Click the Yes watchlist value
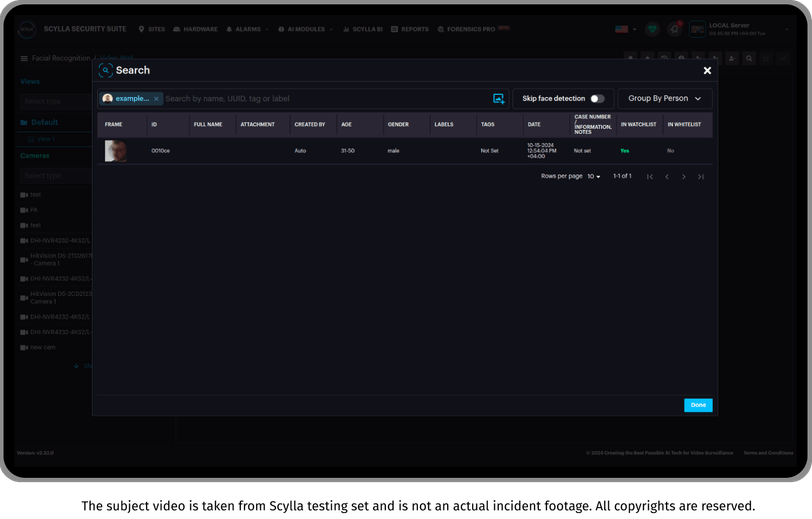This screenshot has height=519, width=812. click(625, 151)
